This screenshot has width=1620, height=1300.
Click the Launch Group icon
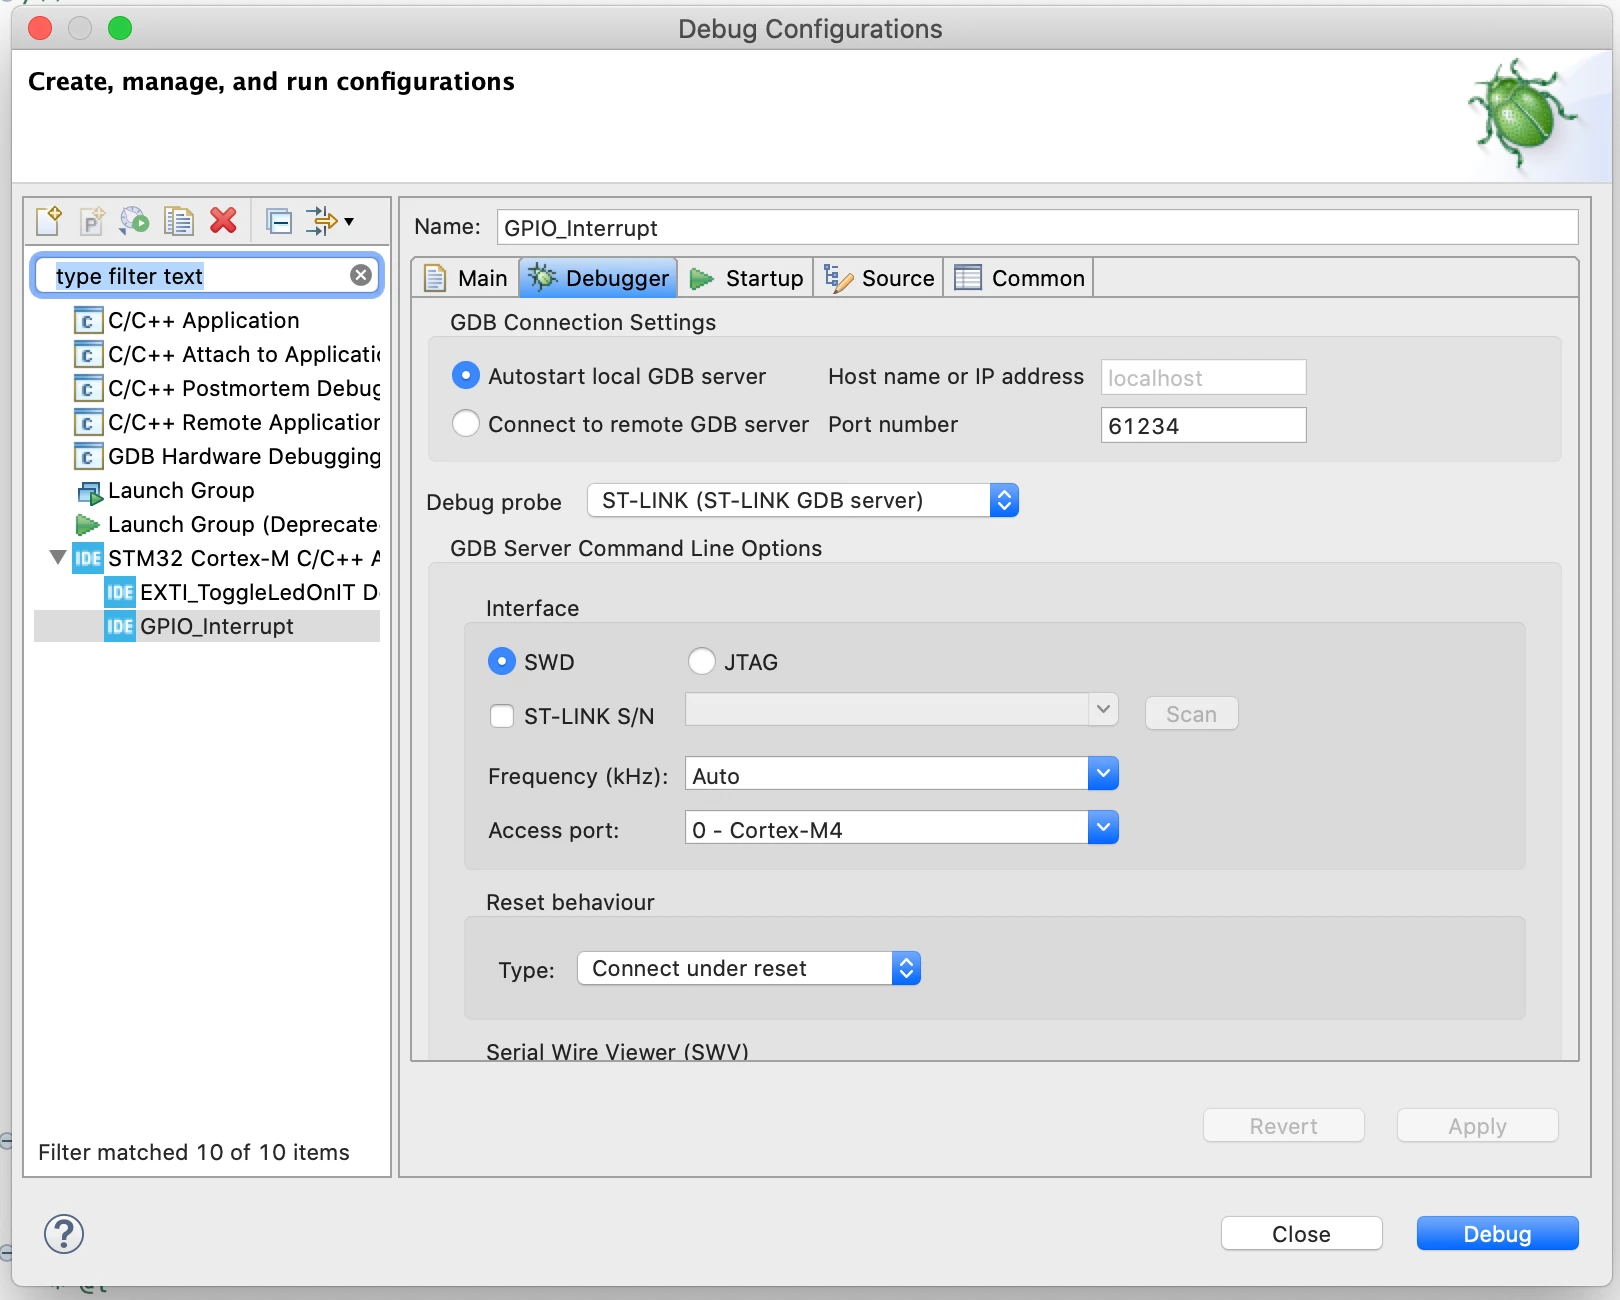[90, 491]
